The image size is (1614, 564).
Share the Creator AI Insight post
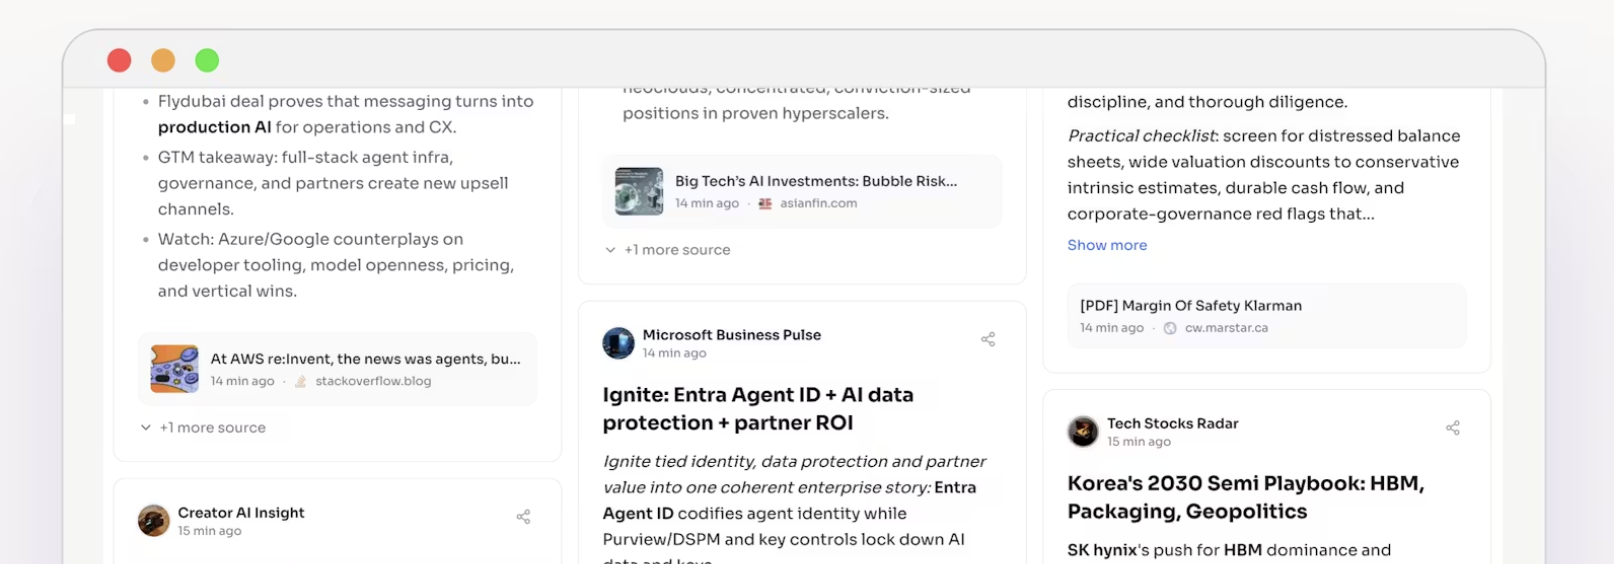coord(523,517)
